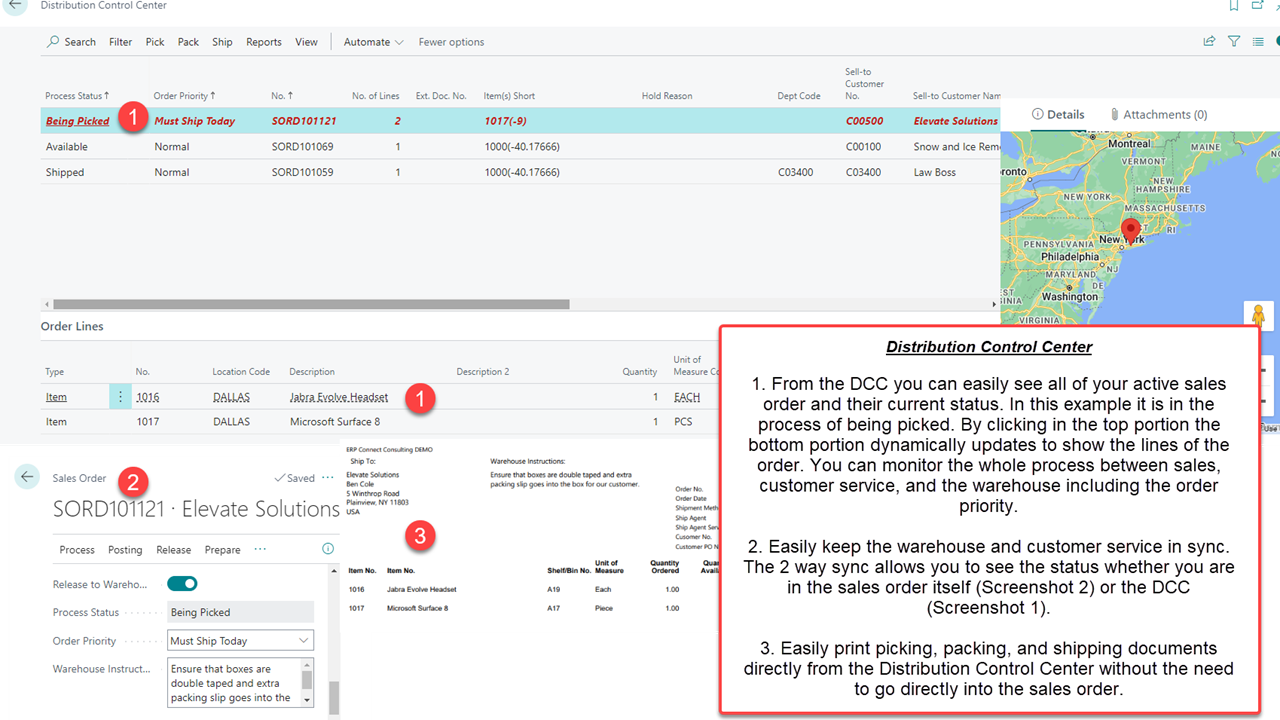Open the Reports menu
Image resolution: width=1280 pixels, height=720 pixels.
pos(264,42)
